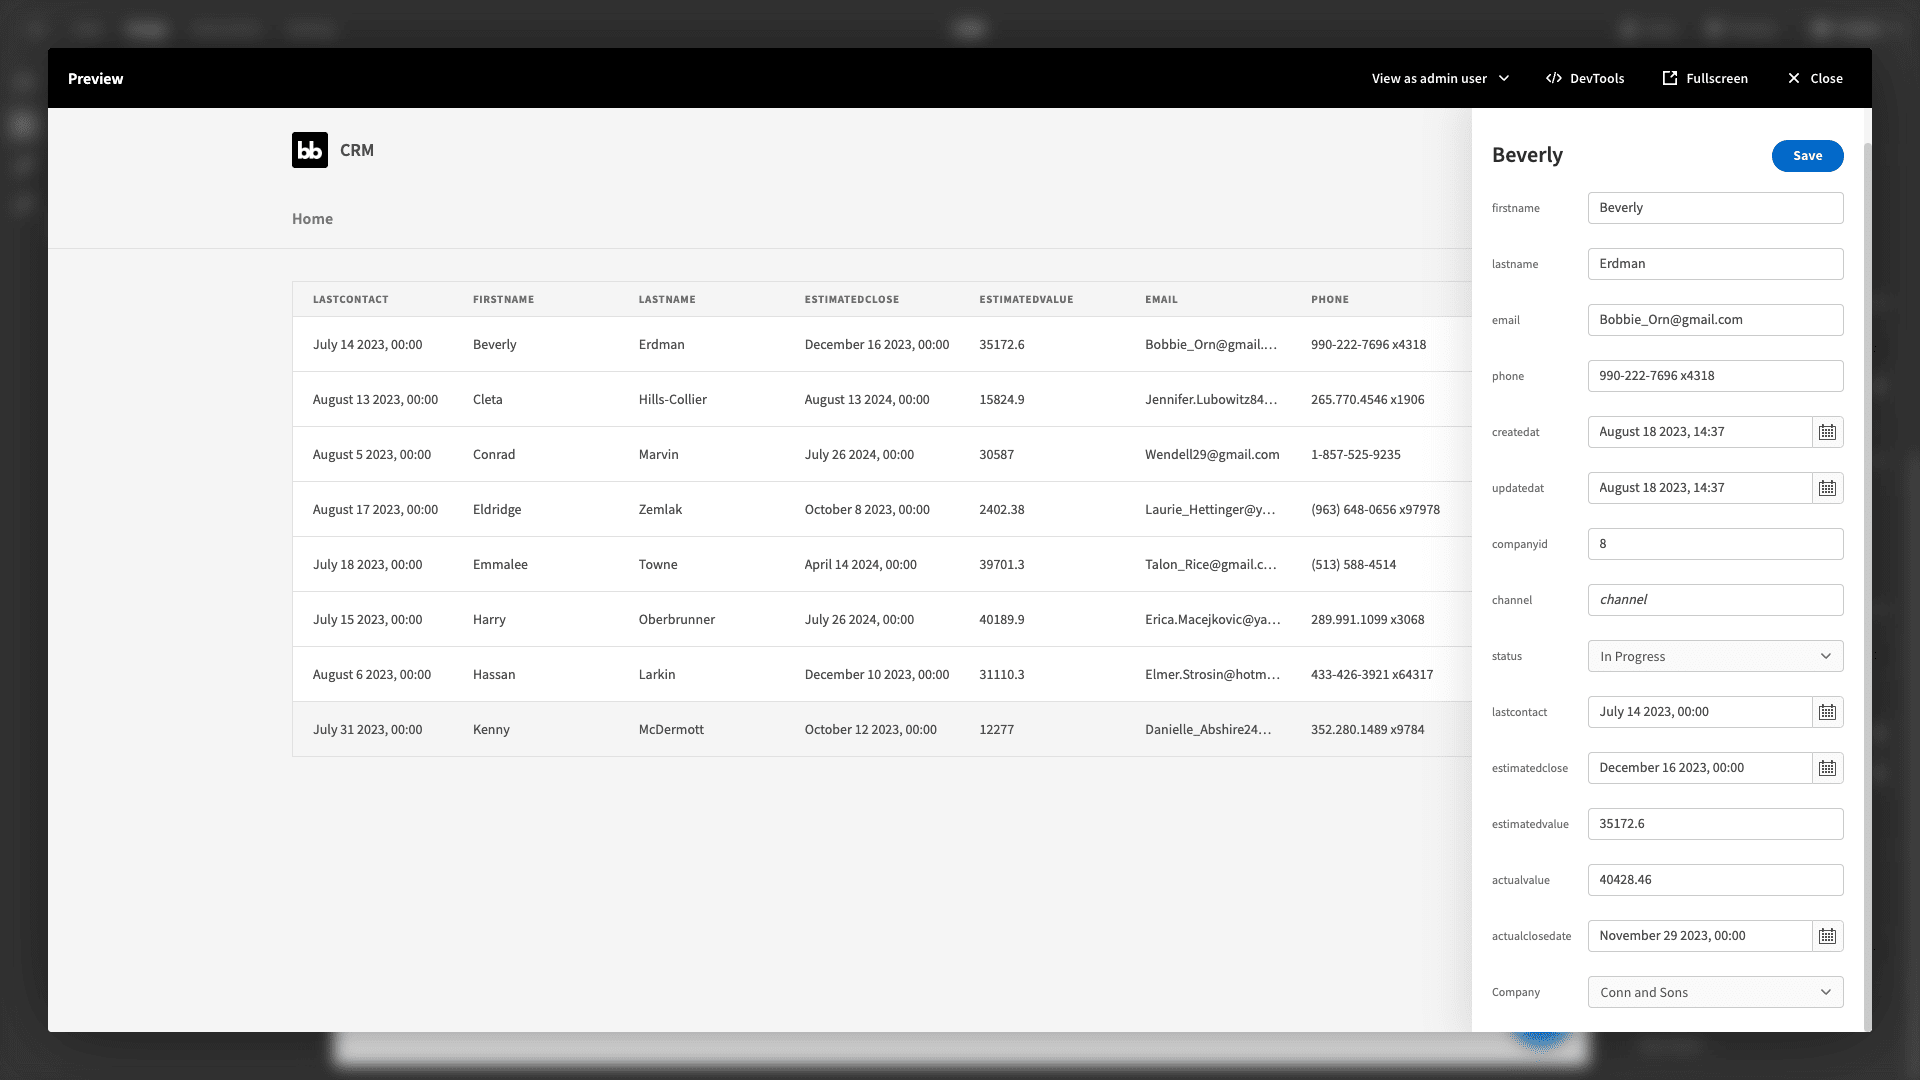Screen dimensions: 1920x1080
Task: Select Kenny McDermott row
Action: (882, 729)
